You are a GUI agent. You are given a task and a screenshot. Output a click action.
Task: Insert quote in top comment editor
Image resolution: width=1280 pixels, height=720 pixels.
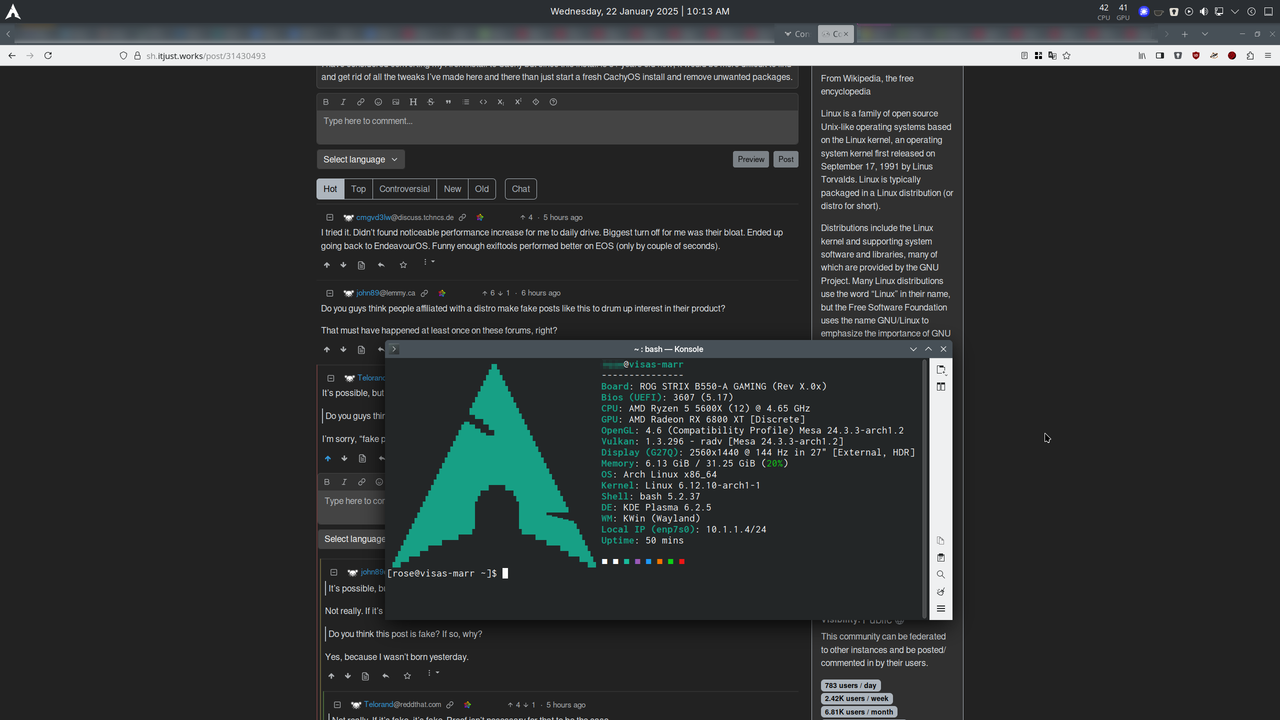(x=448, y=102)
